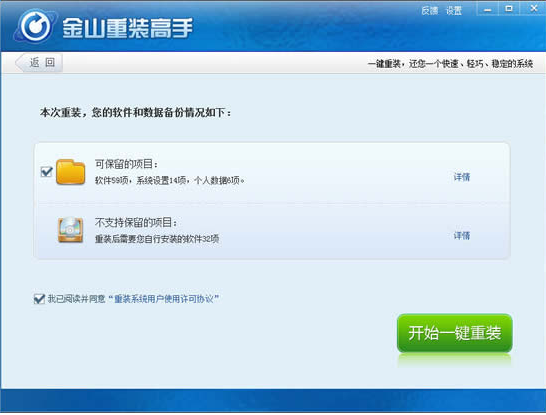Maximize the application window
Viewport: 546px width, 415px height.
509,9
